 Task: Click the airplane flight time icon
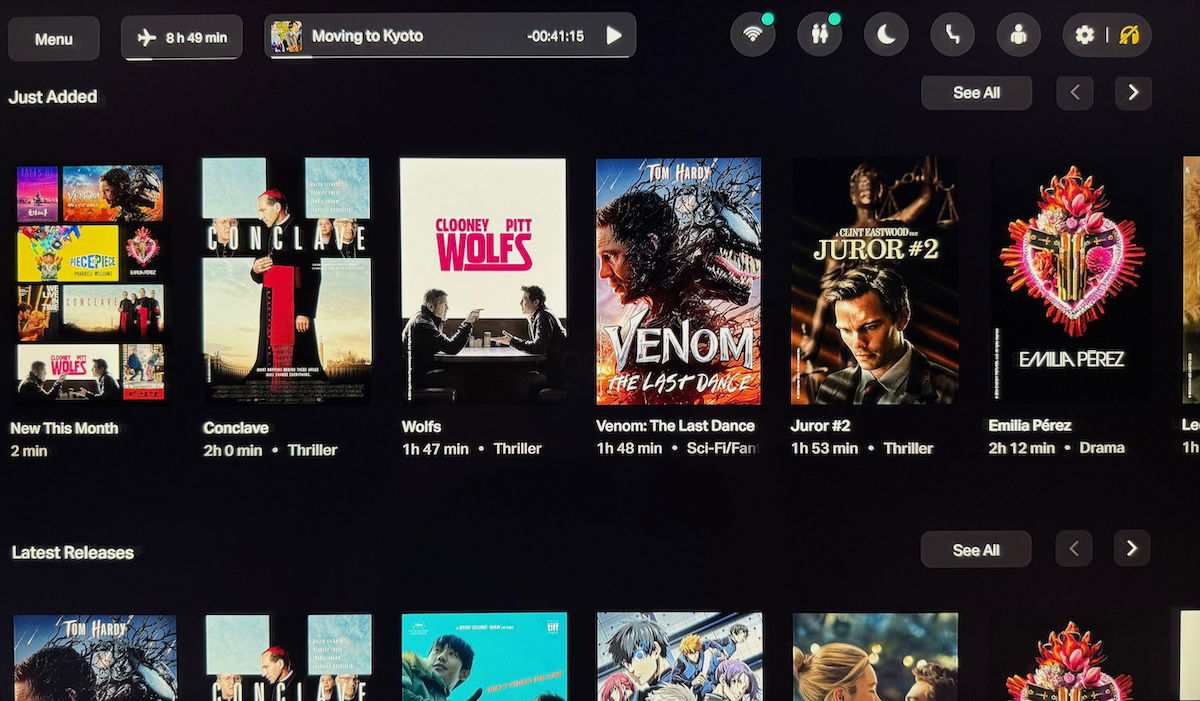[181, 38]
